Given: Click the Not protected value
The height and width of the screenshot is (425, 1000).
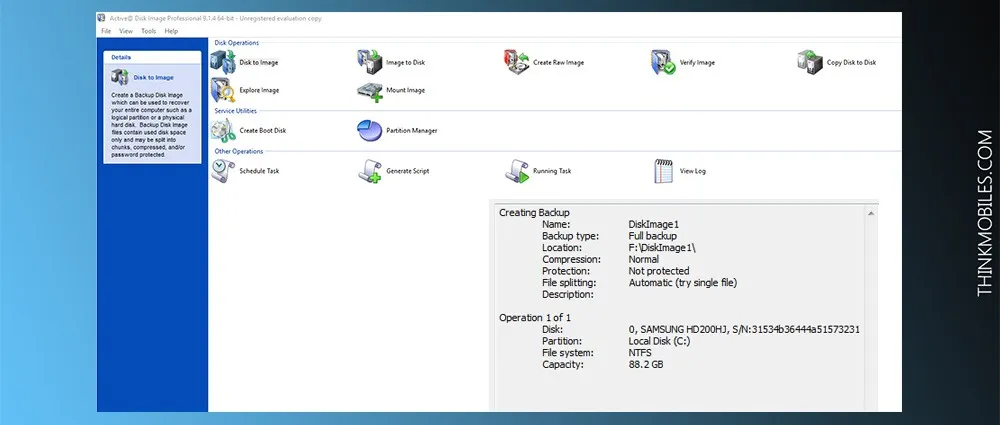Looking at the screenshot, I should tap(659, 271).
